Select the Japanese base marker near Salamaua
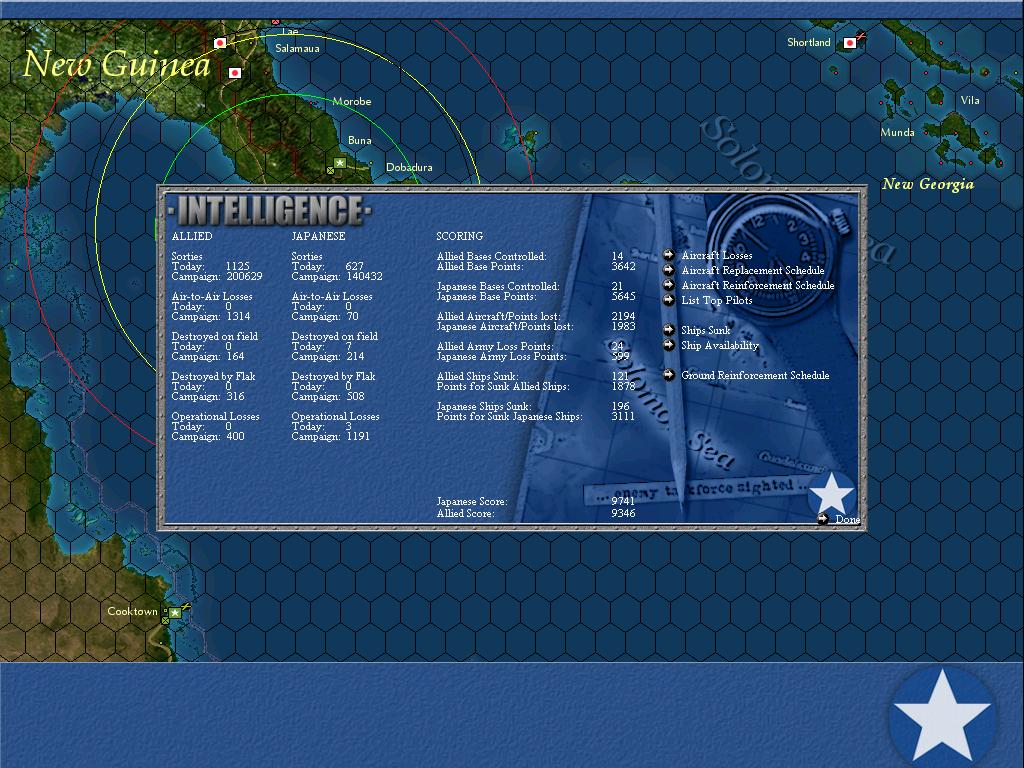Viewport: 1024px width, 768px height. (x=221, y=43)
